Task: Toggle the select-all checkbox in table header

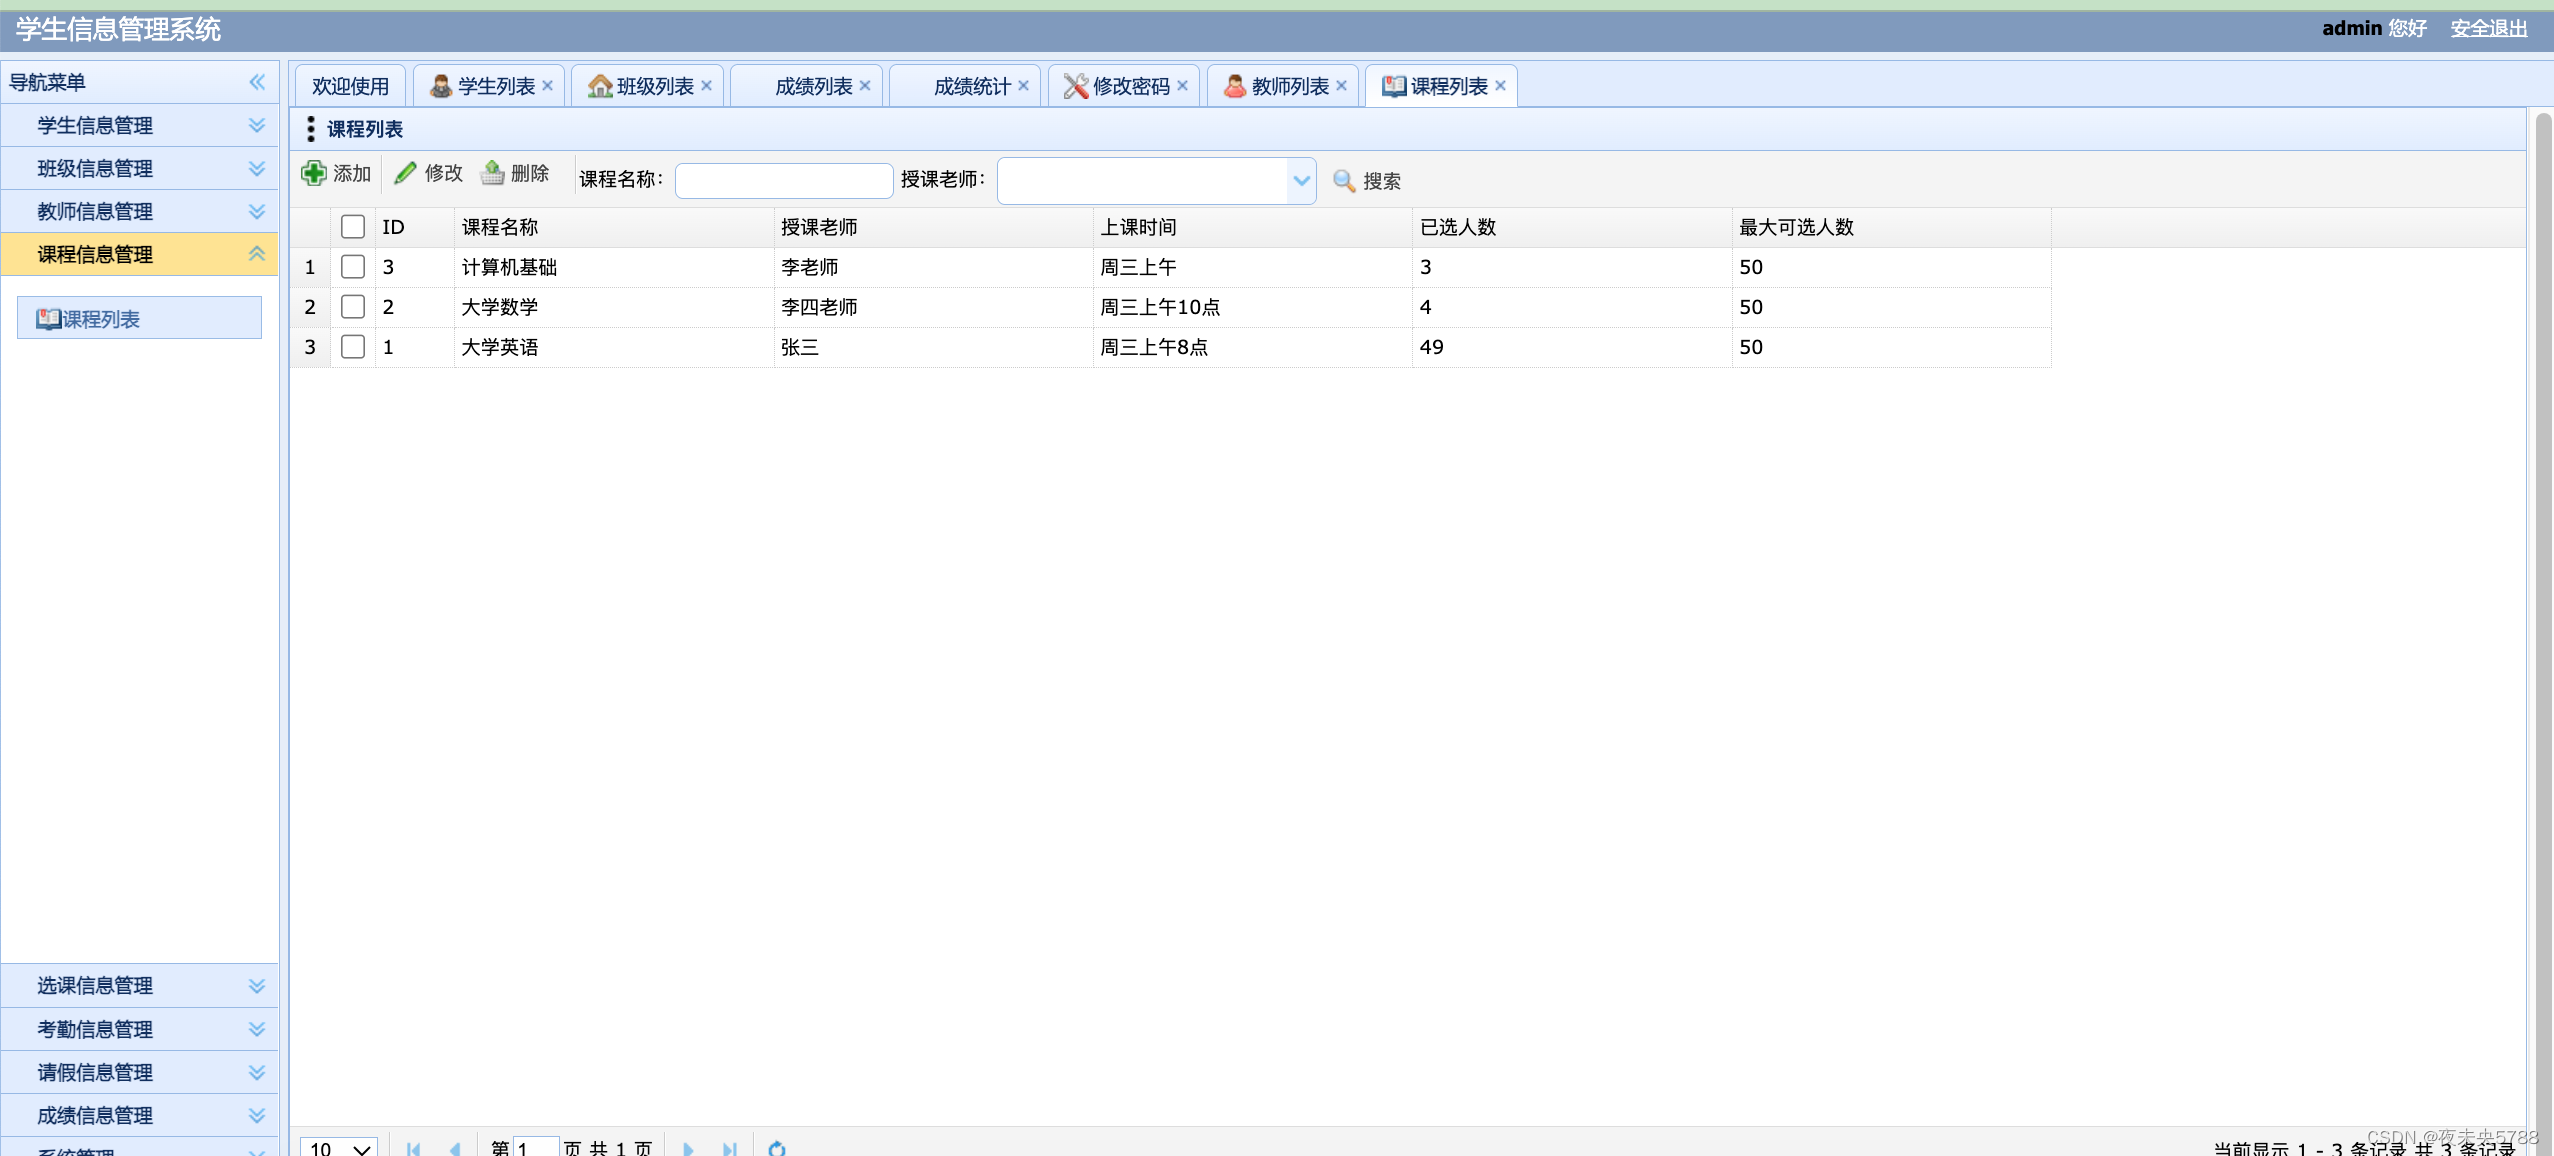Action: point(352,226)
